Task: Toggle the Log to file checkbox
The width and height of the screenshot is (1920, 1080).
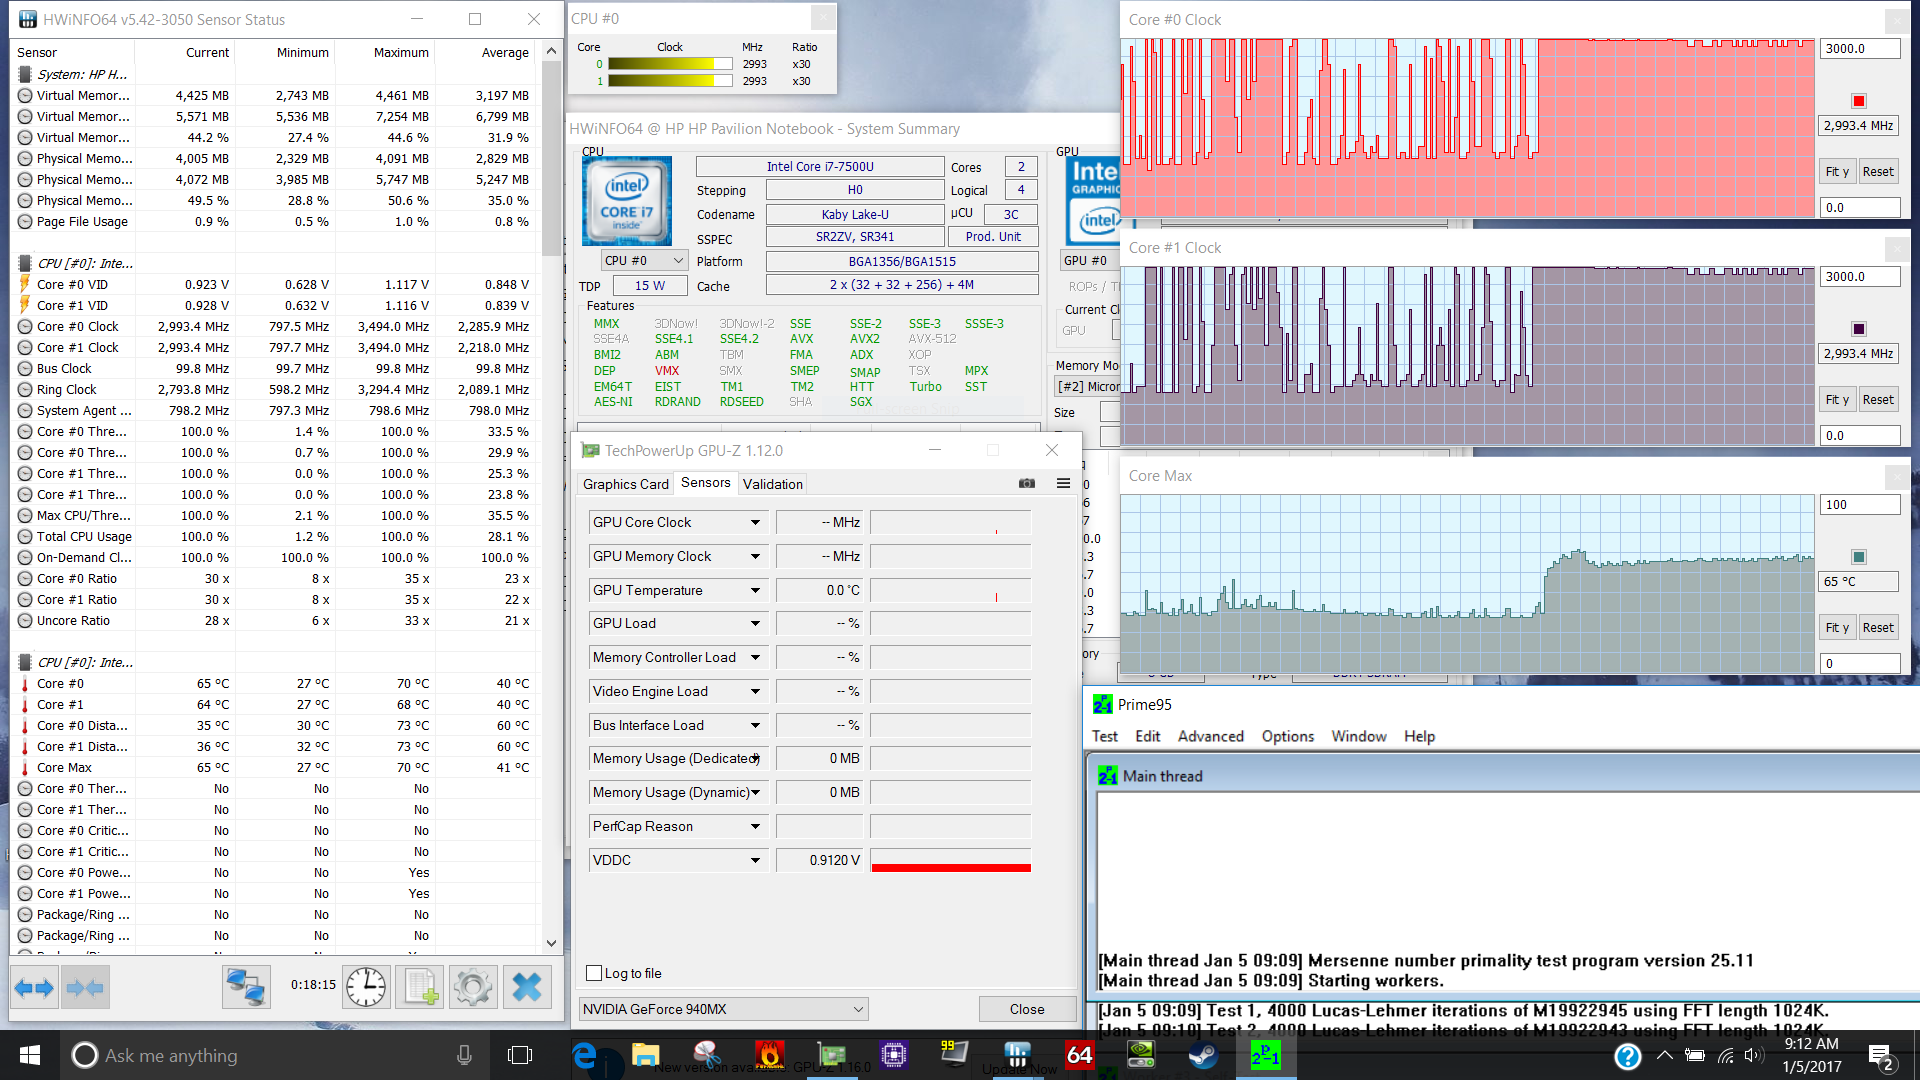Action: [594, 973]
